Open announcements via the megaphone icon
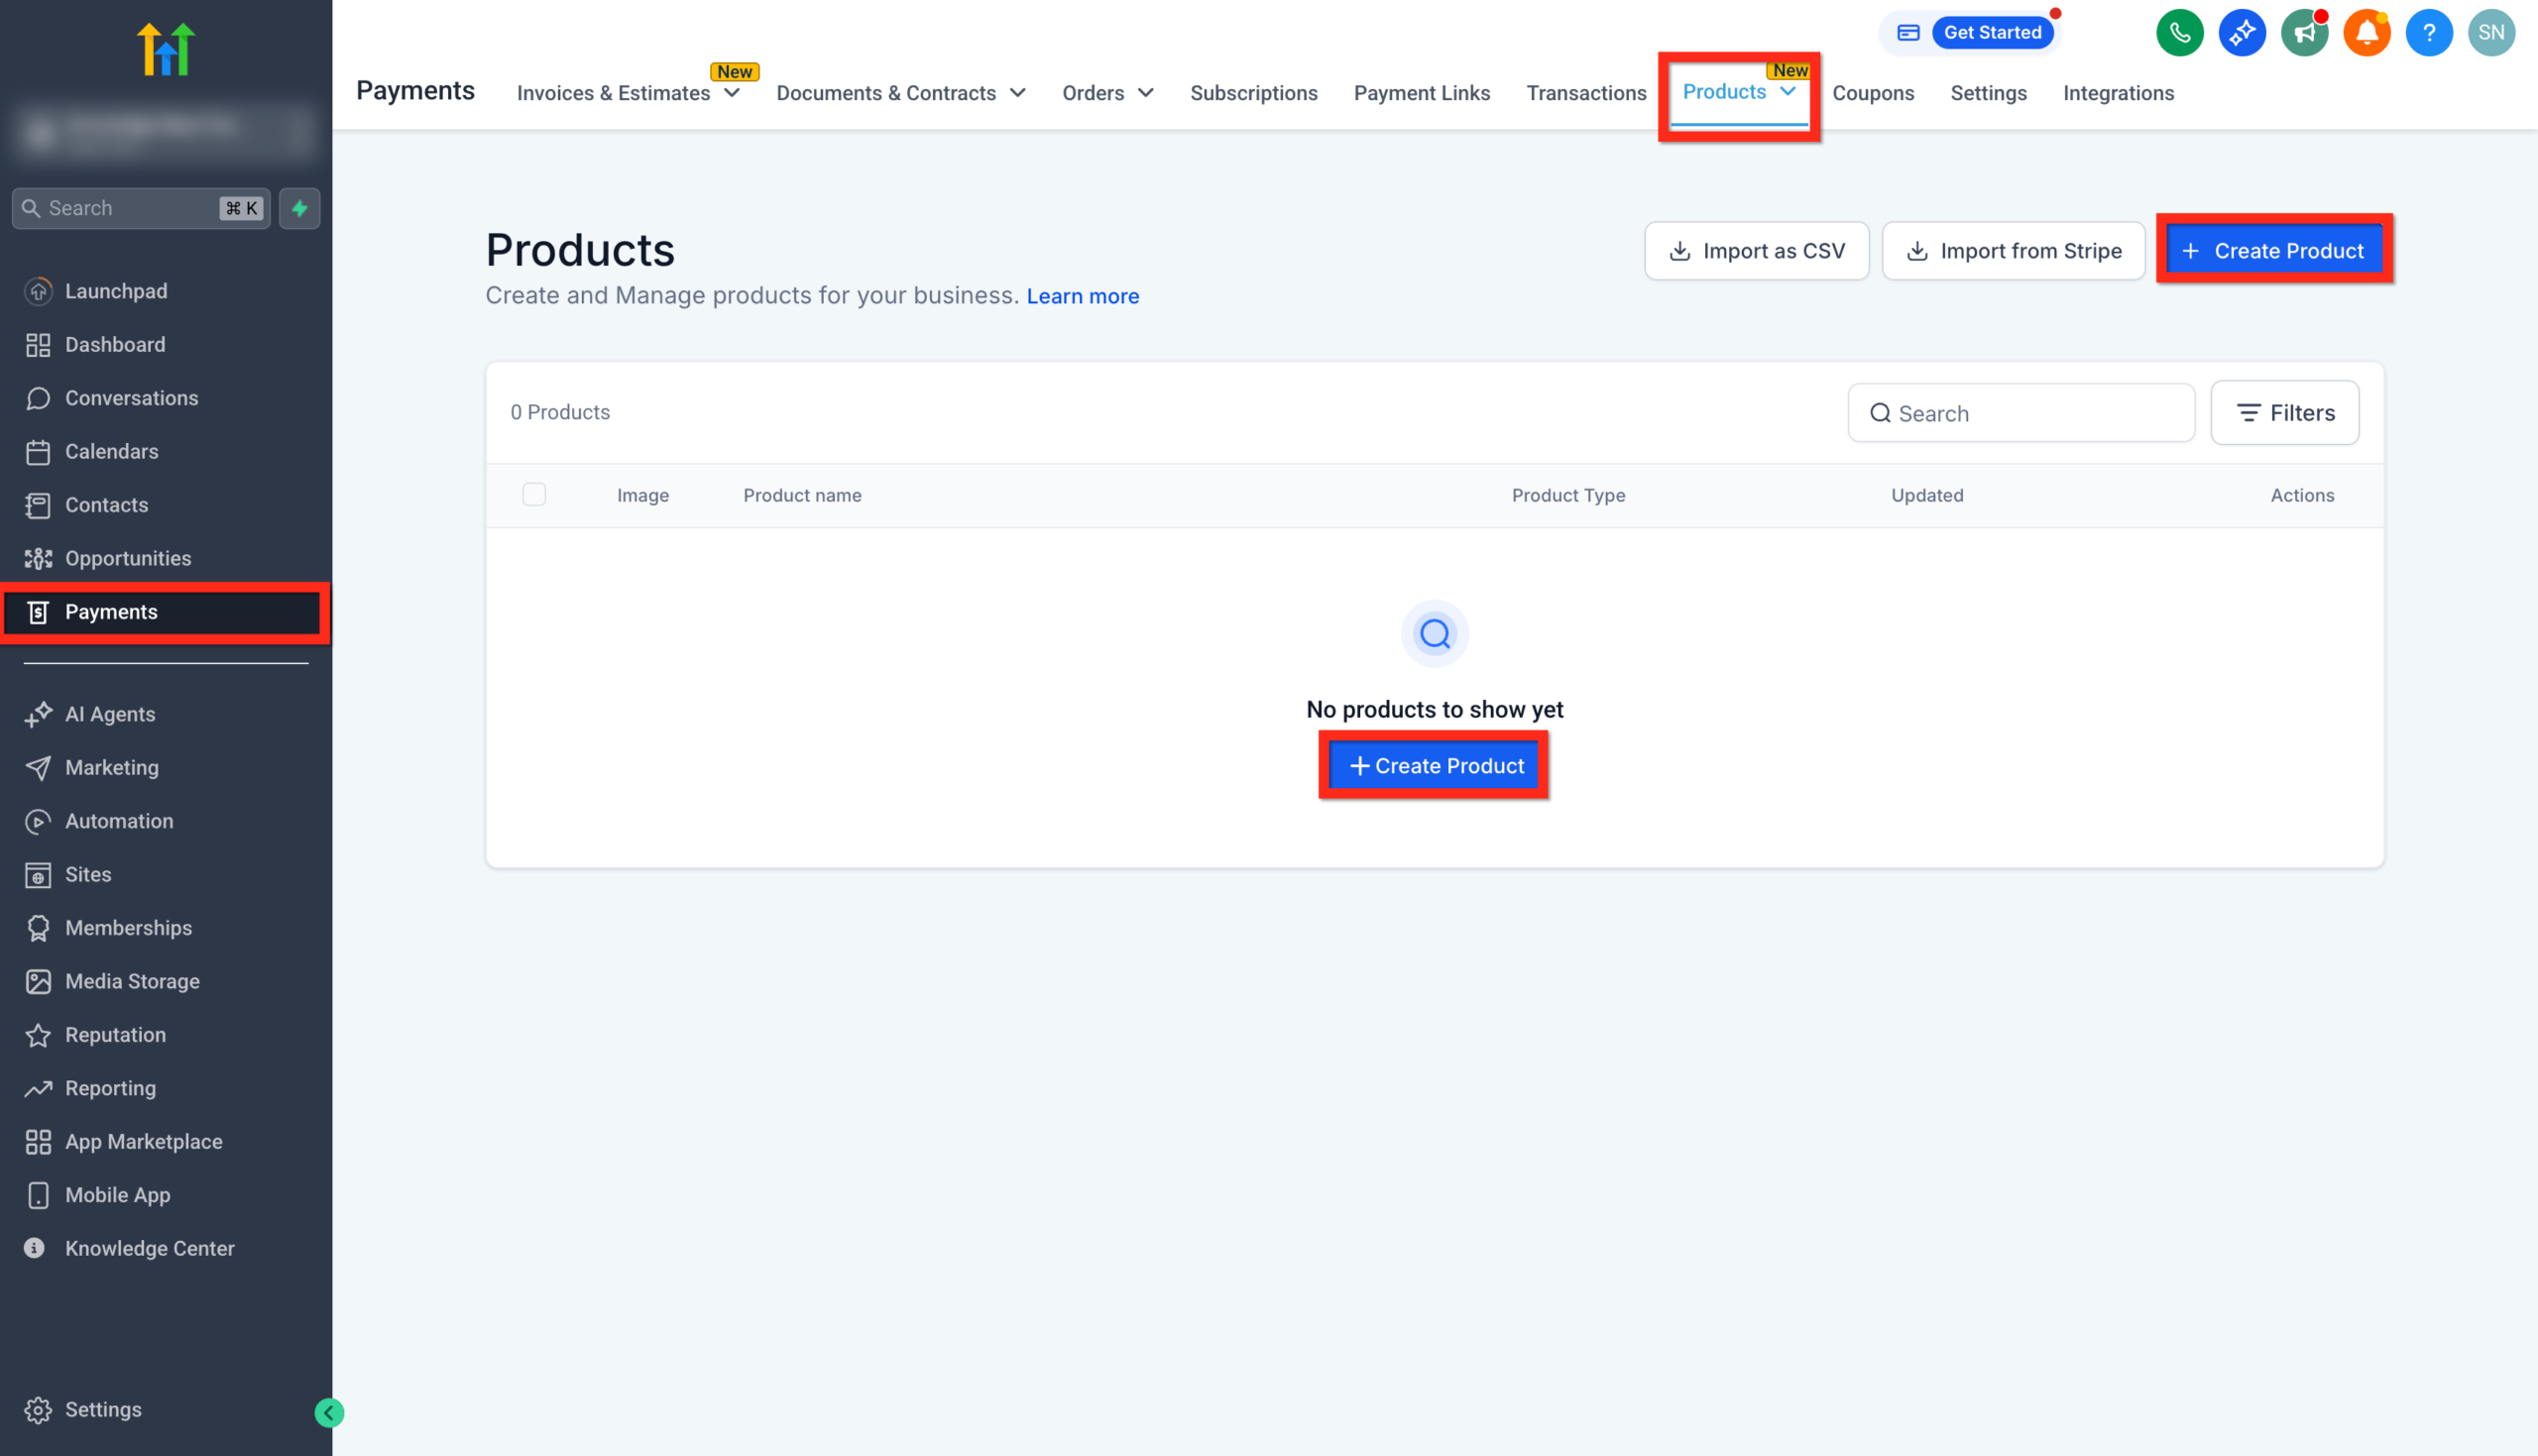The image size is (2538, 1456). point(2305,32)
